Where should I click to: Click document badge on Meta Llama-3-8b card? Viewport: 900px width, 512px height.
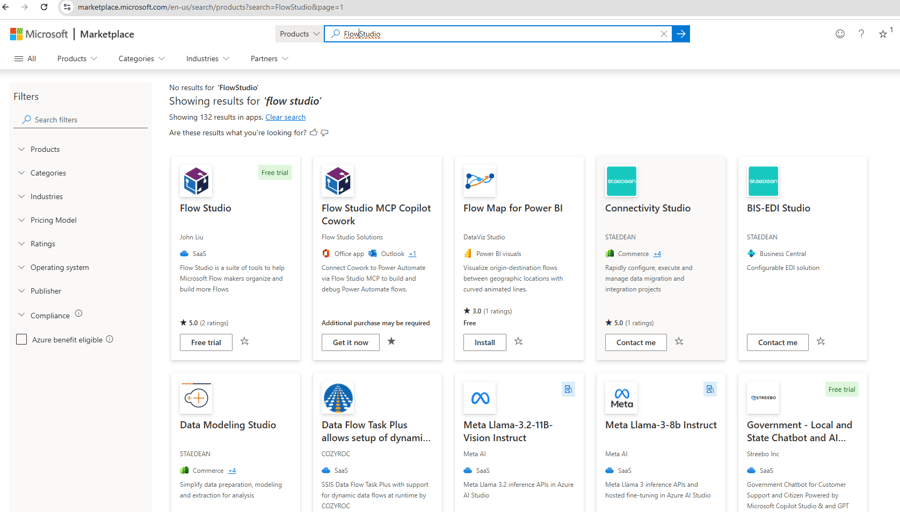click(x=710, y=389)
